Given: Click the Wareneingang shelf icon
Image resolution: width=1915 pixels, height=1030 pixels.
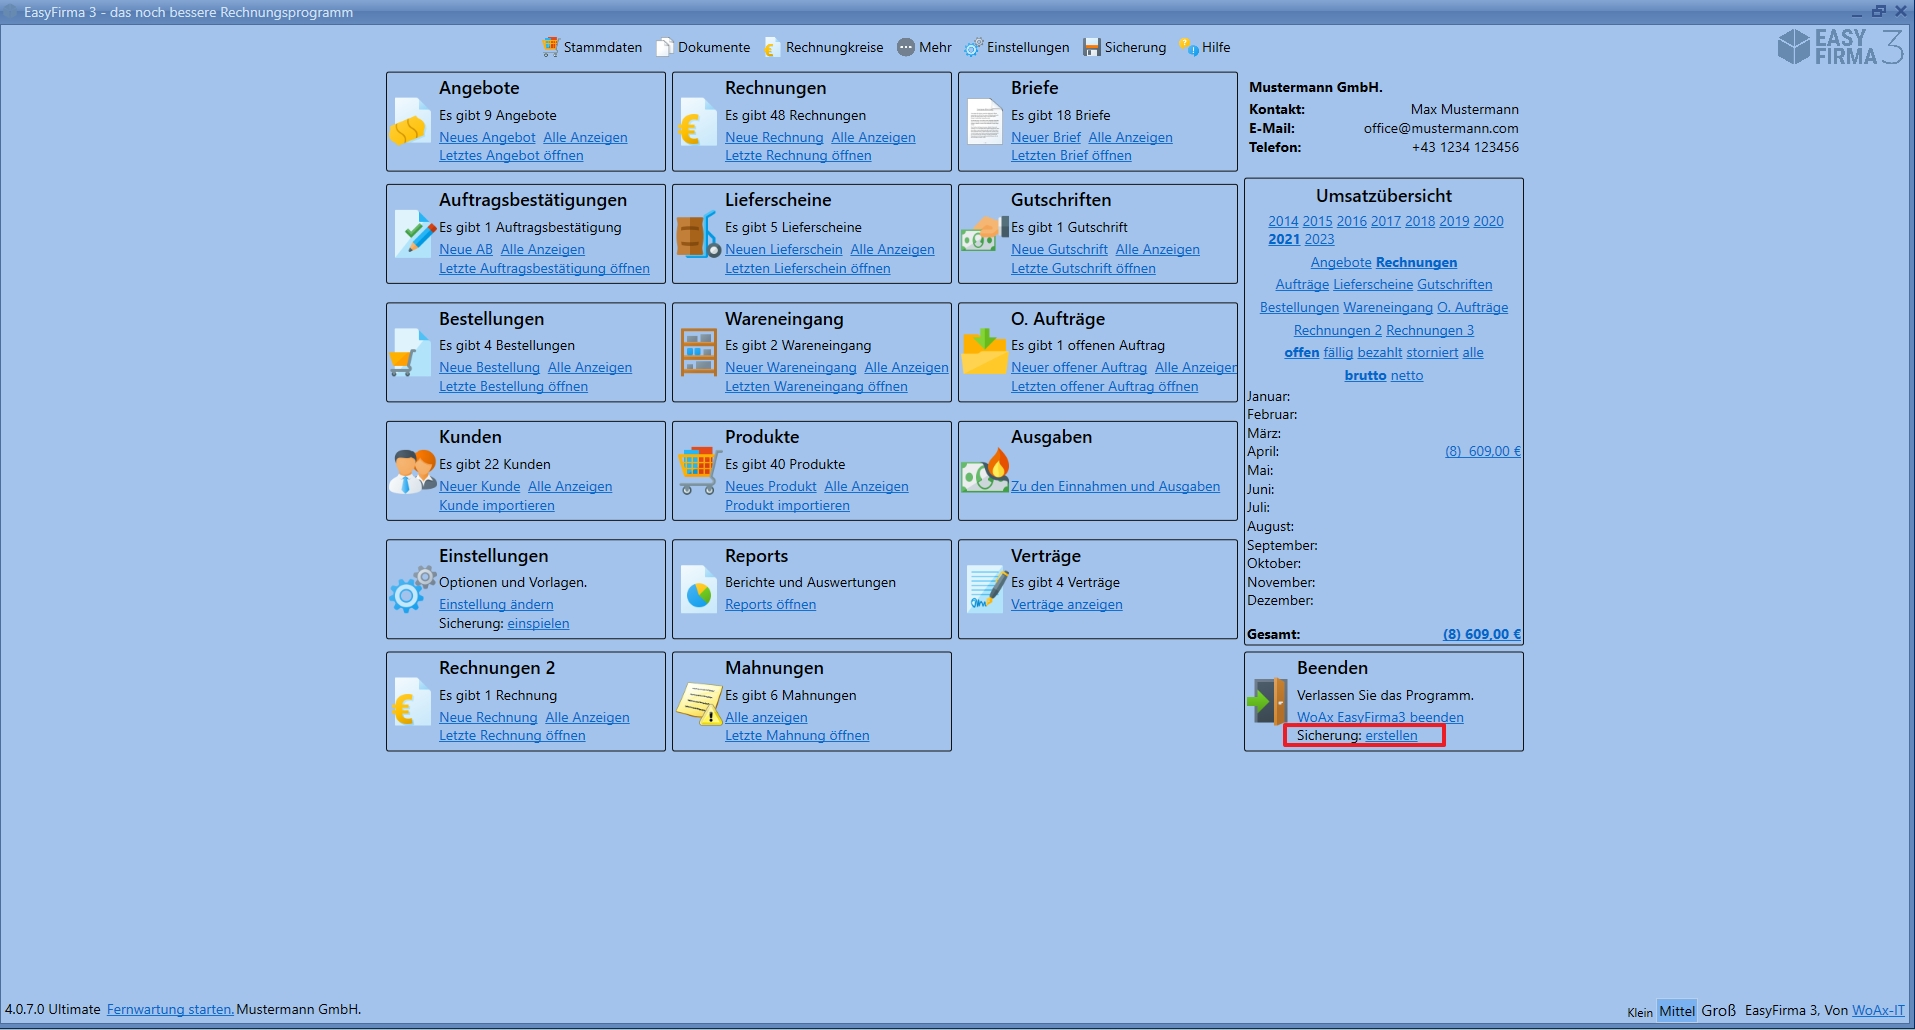Looking at the screenshot, I should (x=699, y=353).
